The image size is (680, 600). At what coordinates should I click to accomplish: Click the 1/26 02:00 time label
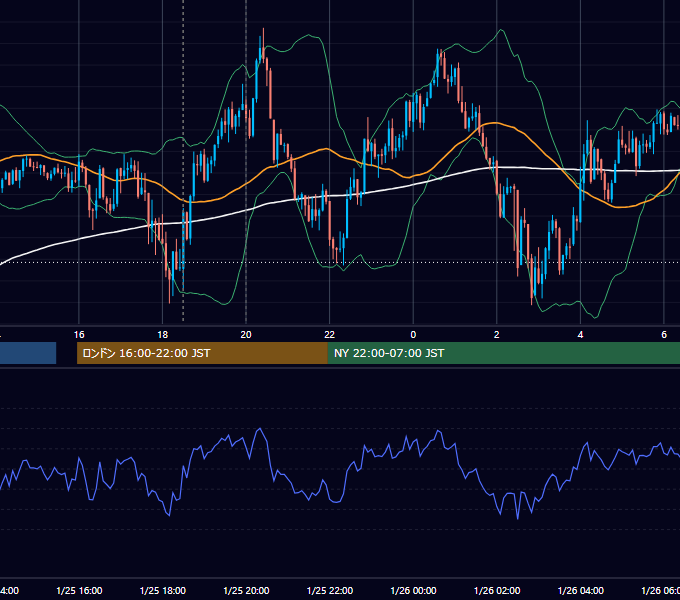point(497,590)
